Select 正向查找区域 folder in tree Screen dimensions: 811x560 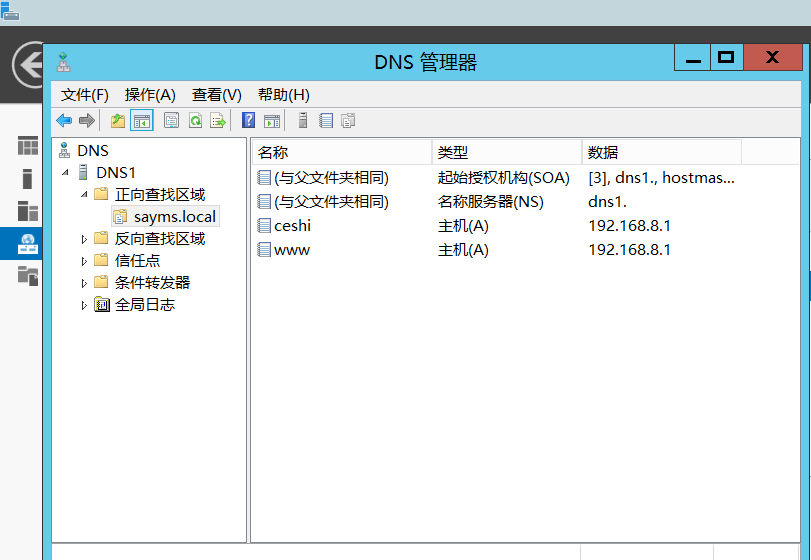(160, 194)
